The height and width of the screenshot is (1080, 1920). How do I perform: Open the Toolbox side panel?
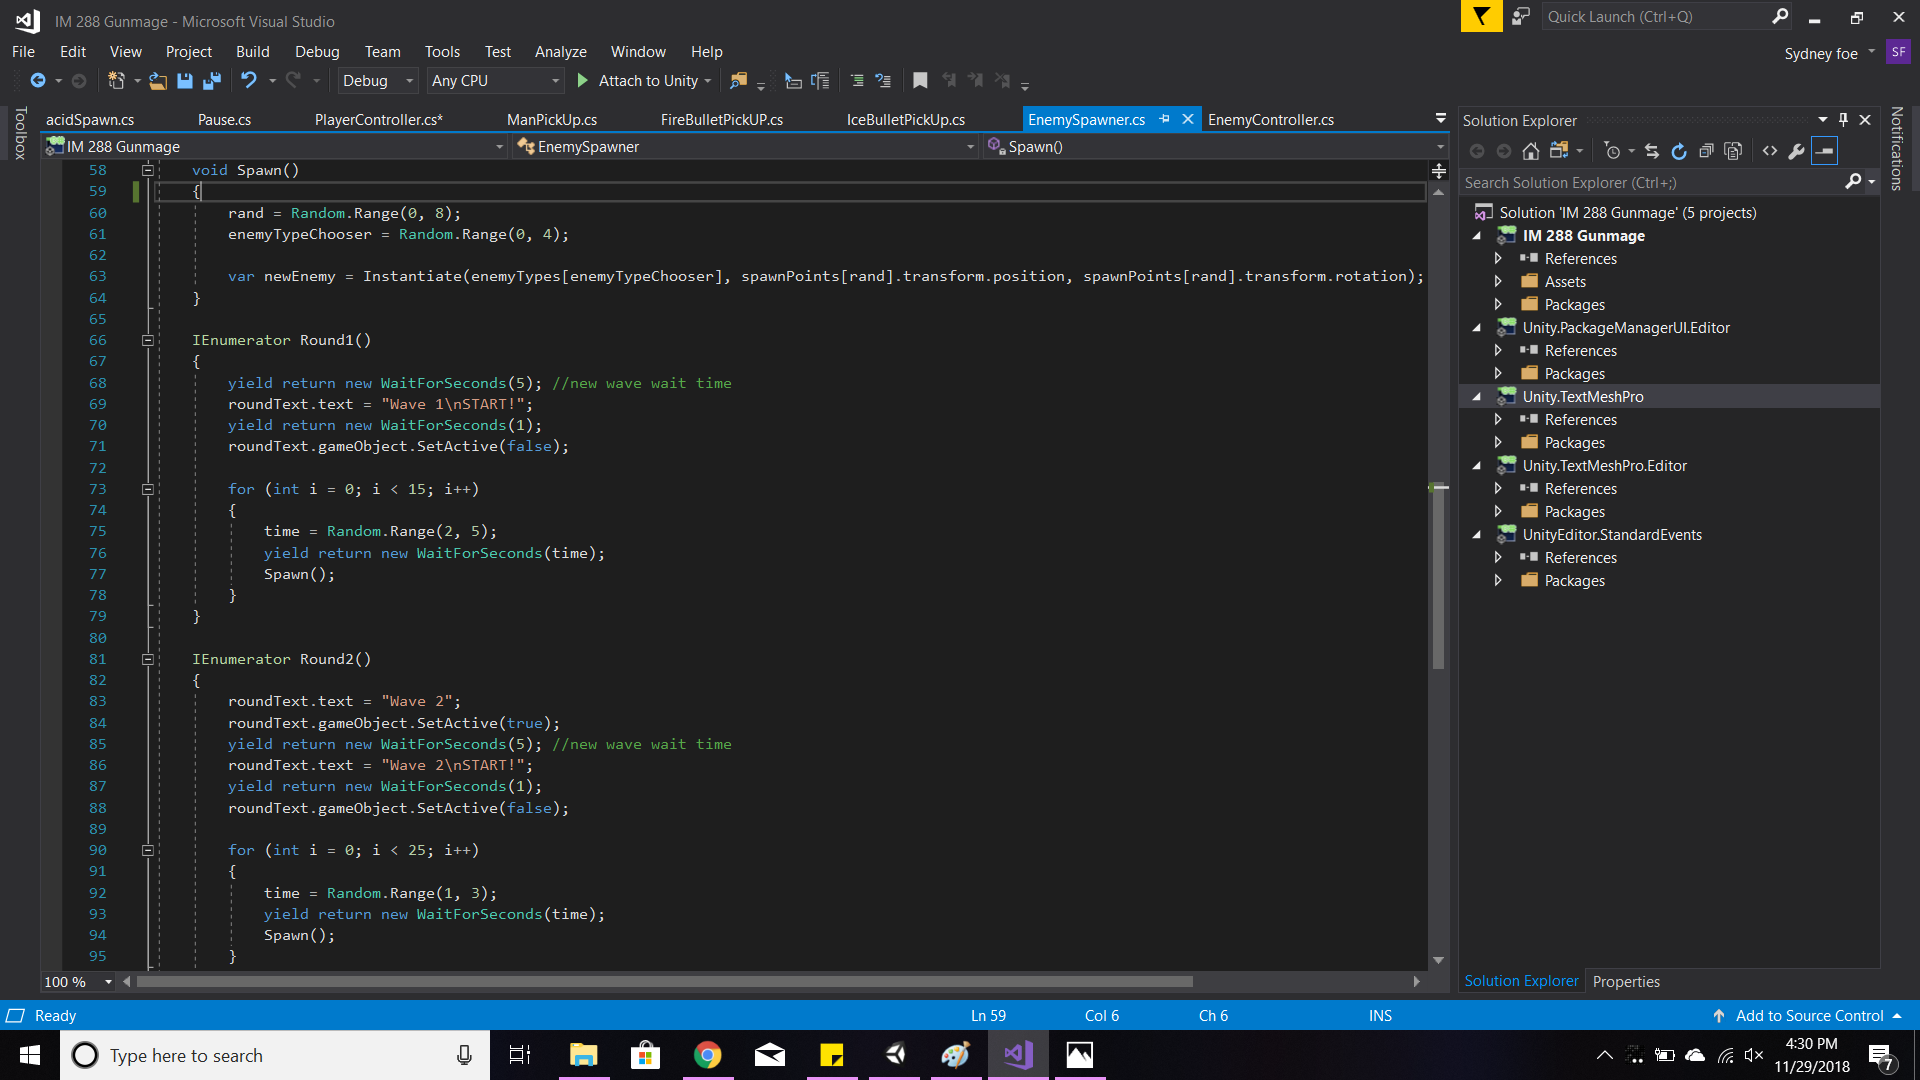point(20,133)
